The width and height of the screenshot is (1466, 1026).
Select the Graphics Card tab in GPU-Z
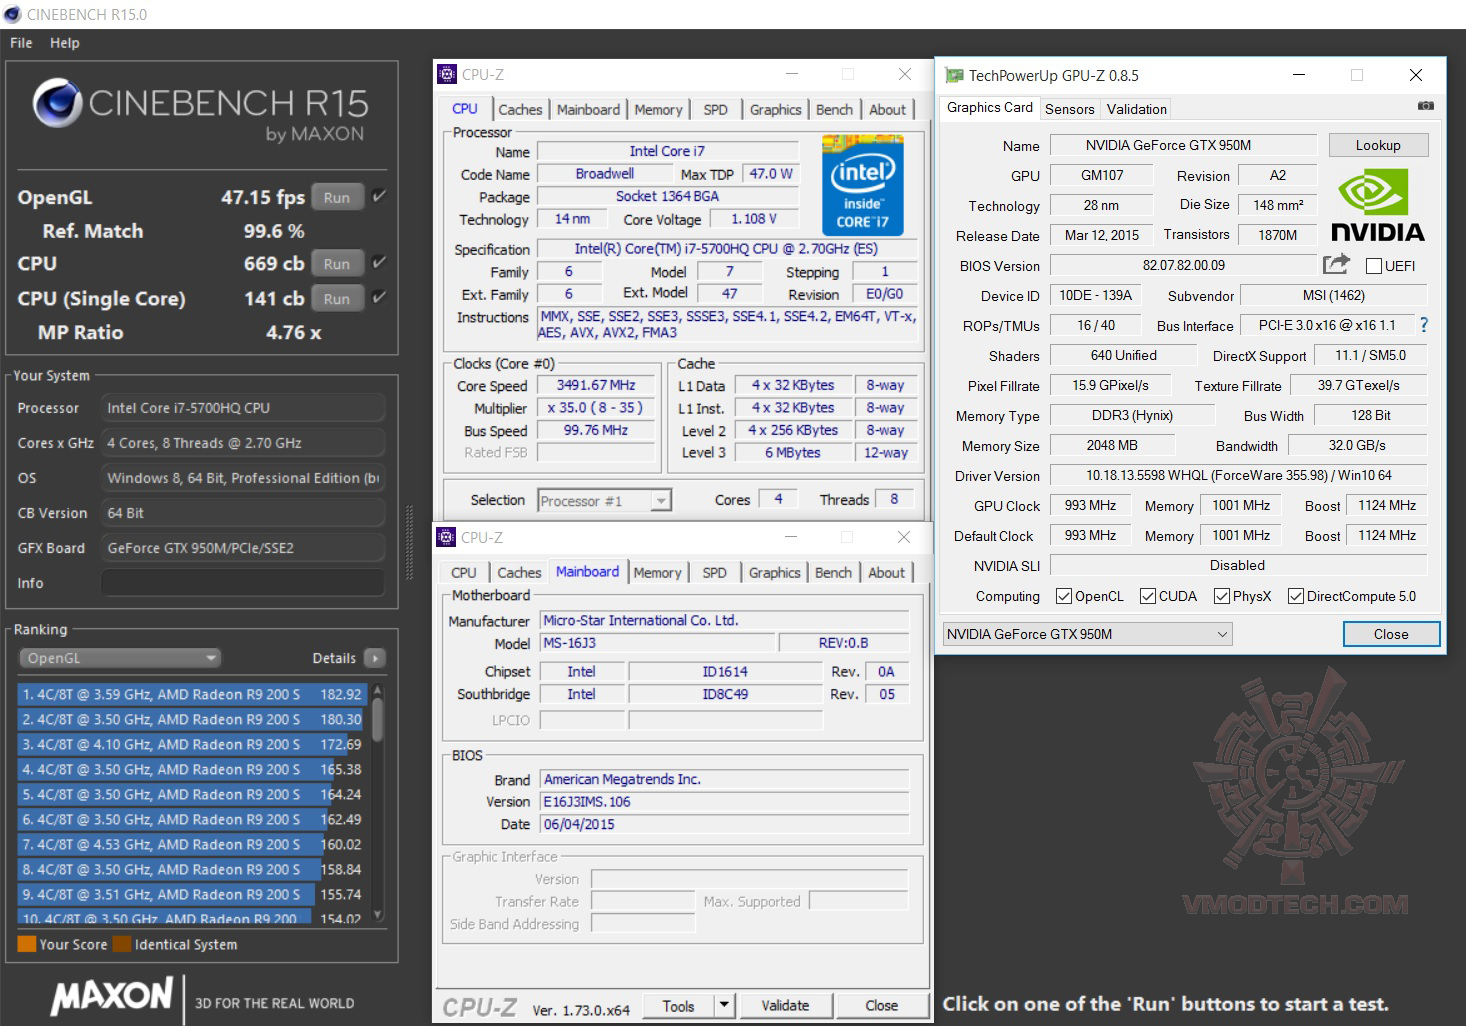pyautogui.click(x=990, y=108)
